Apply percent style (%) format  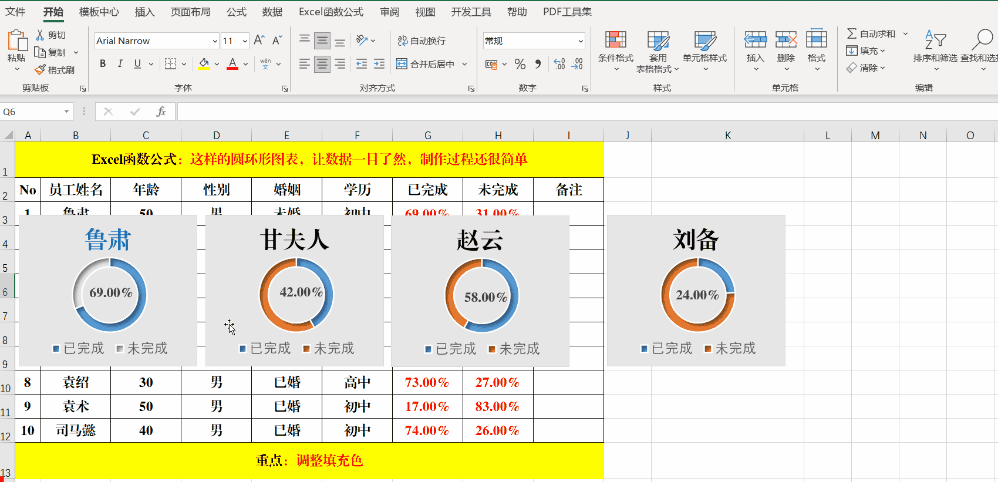coord(520,64)
